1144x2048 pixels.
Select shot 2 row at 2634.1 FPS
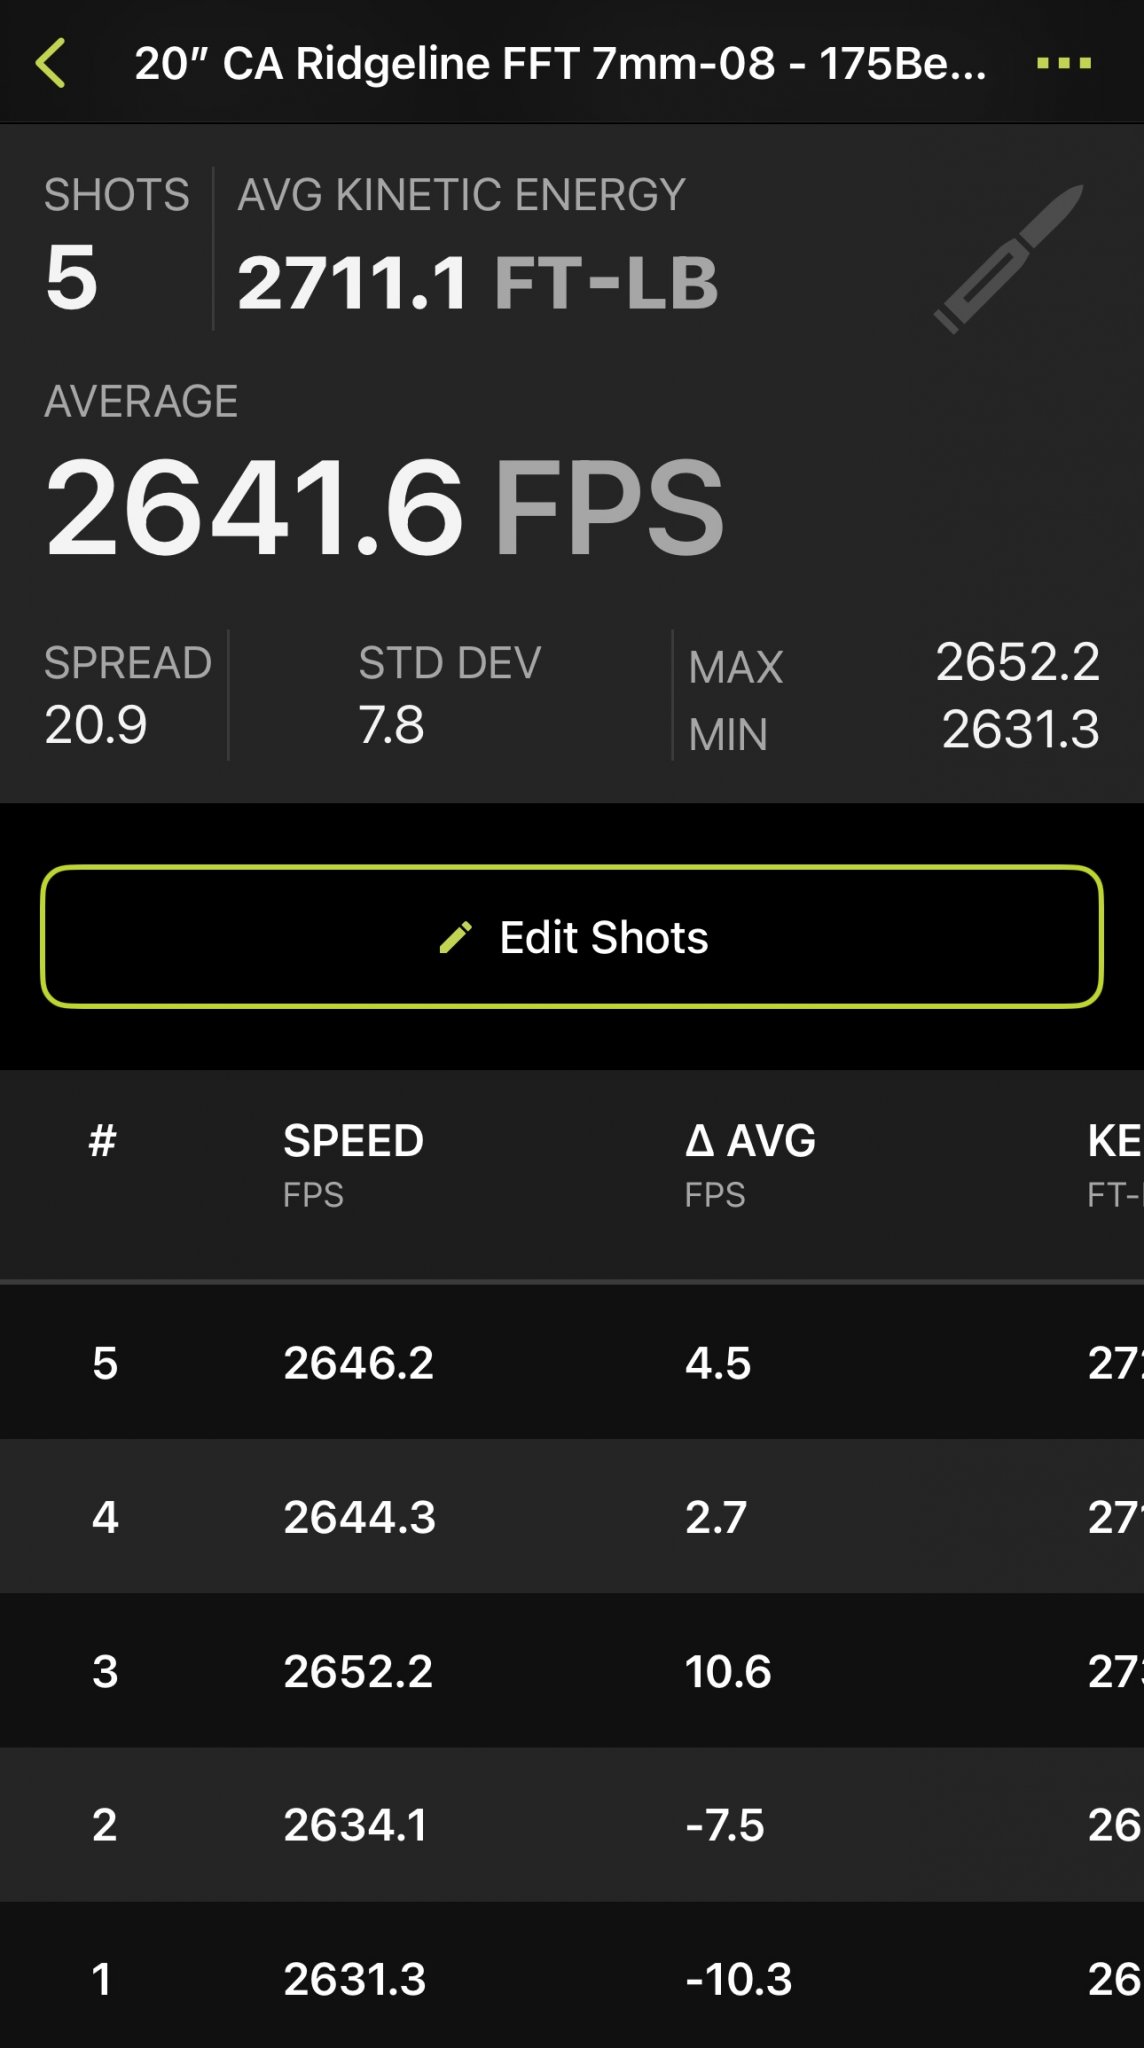[572, 1824]
